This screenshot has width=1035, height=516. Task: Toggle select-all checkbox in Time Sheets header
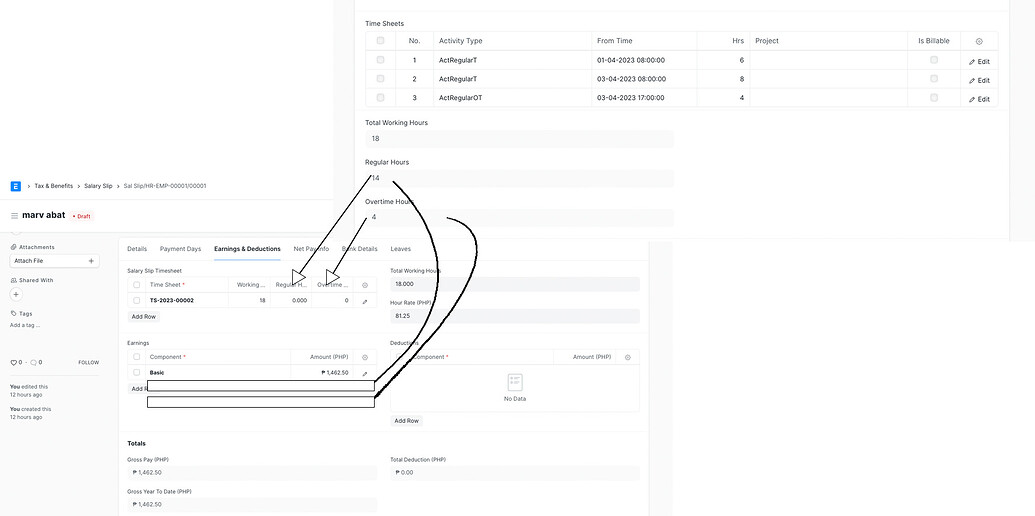tap(380, 40)
